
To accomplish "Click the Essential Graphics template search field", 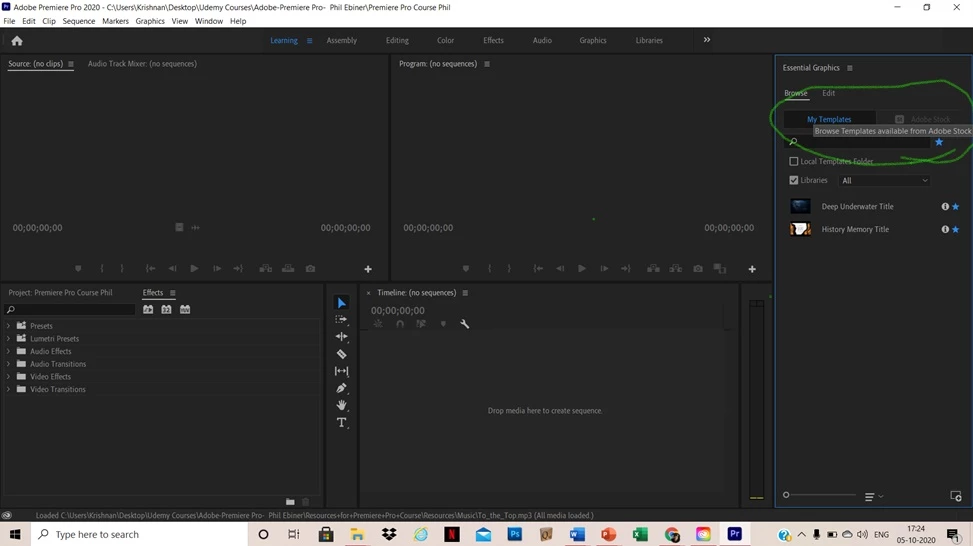I will click(x=859, y=142).
